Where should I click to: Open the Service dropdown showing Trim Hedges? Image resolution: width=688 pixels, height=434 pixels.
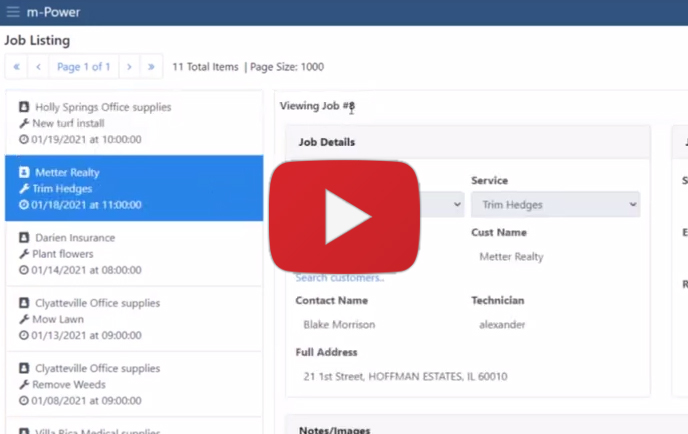click(555, 205)
